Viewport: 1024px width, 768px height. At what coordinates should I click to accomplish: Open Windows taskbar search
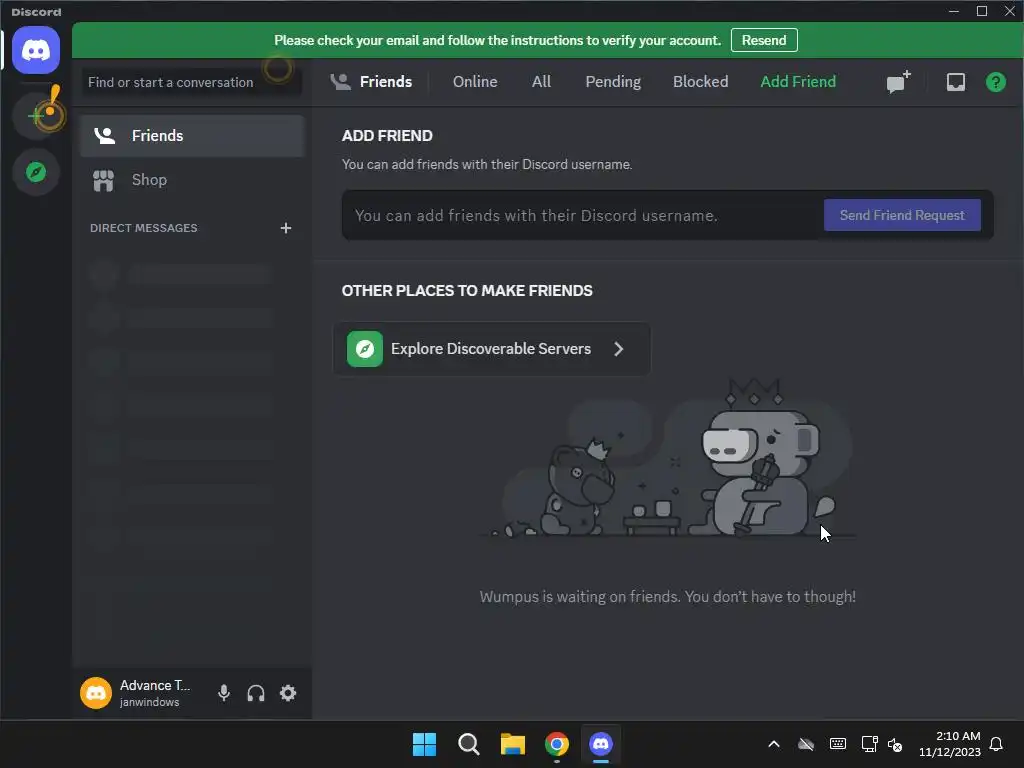click(468, 744)
